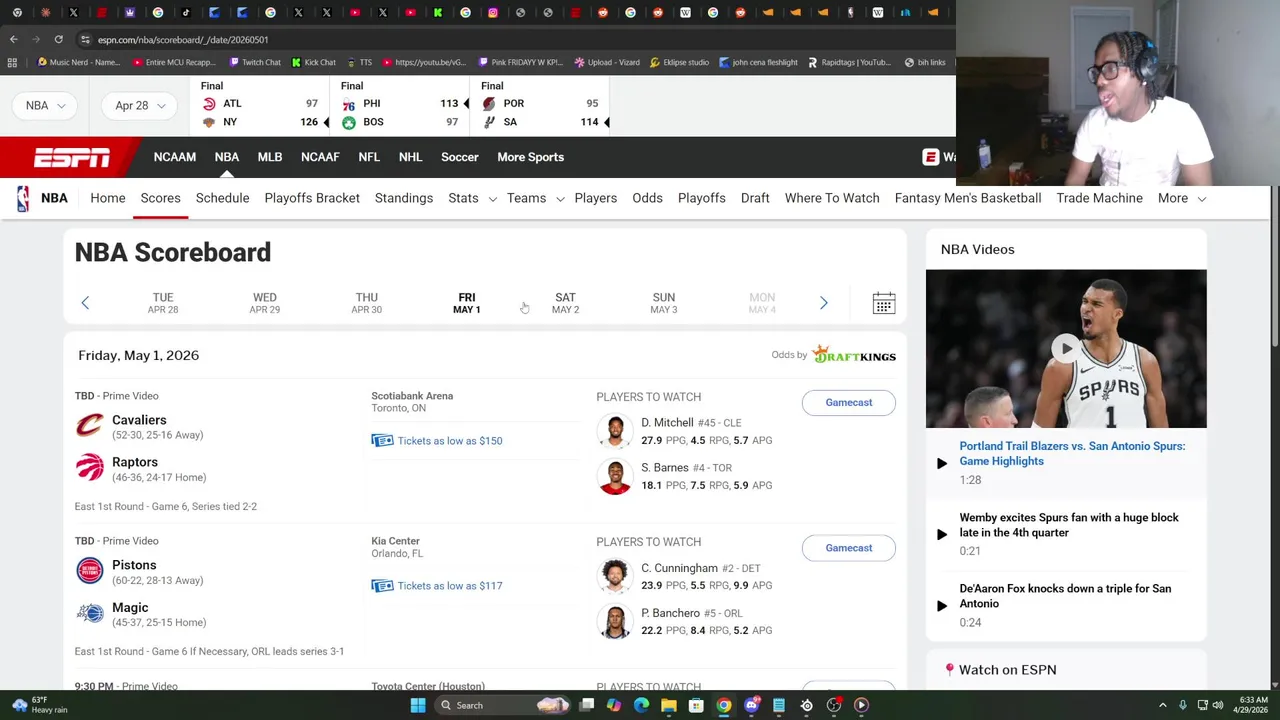Go to previous week with left arrow
The width and height of the screenshot is (1280, 720).
point(85,303)
